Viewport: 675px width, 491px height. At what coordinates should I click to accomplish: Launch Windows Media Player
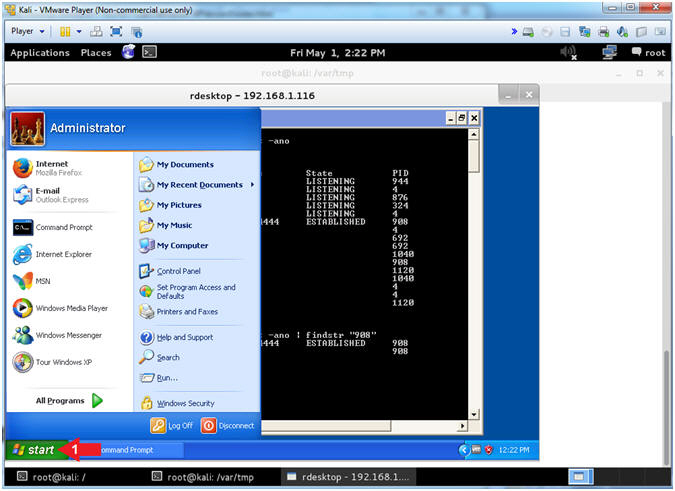[60, 308]
